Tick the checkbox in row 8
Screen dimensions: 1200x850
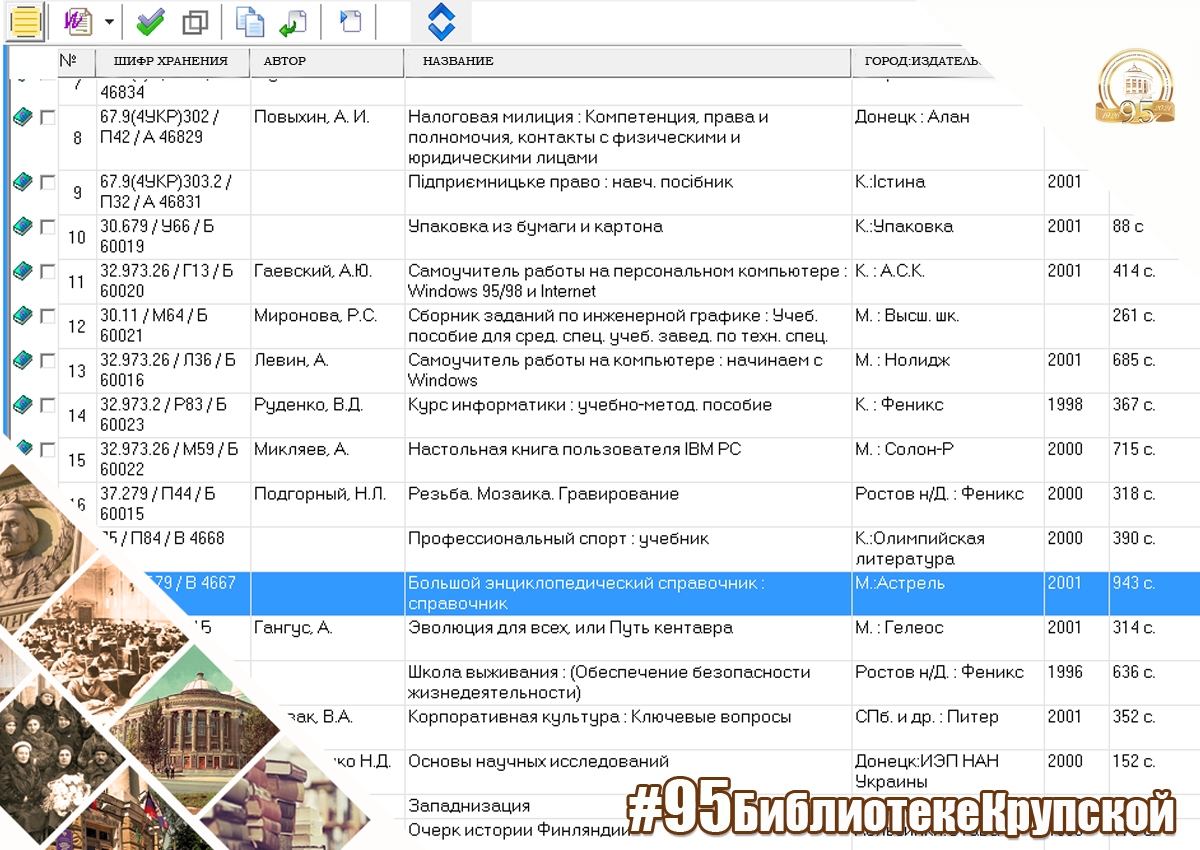47,117
